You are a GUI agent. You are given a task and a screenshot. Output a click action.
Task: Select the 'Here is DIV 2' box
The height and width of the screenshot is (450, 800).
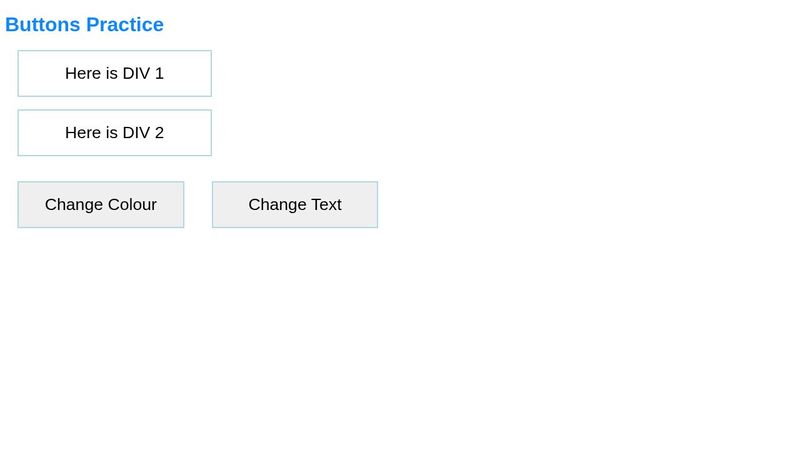point(114,133)
